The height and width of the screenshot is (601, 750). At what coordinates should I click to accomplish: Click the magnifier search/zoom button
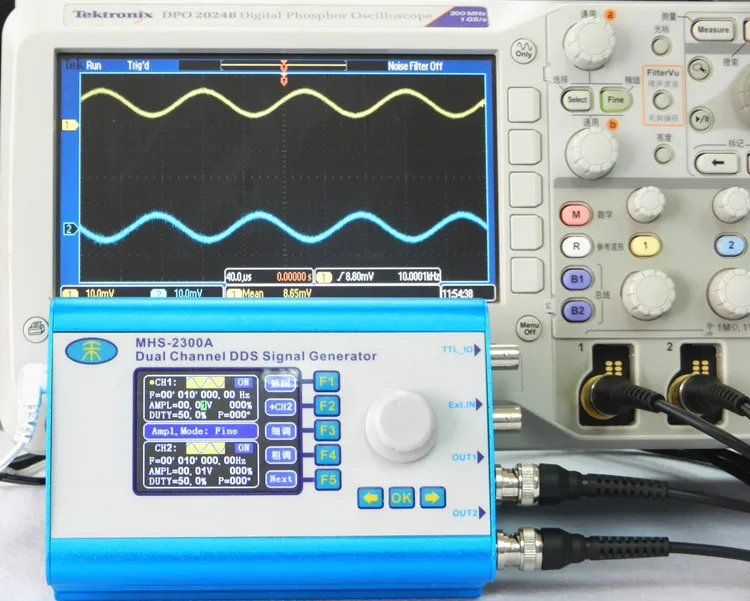[700, 69]
